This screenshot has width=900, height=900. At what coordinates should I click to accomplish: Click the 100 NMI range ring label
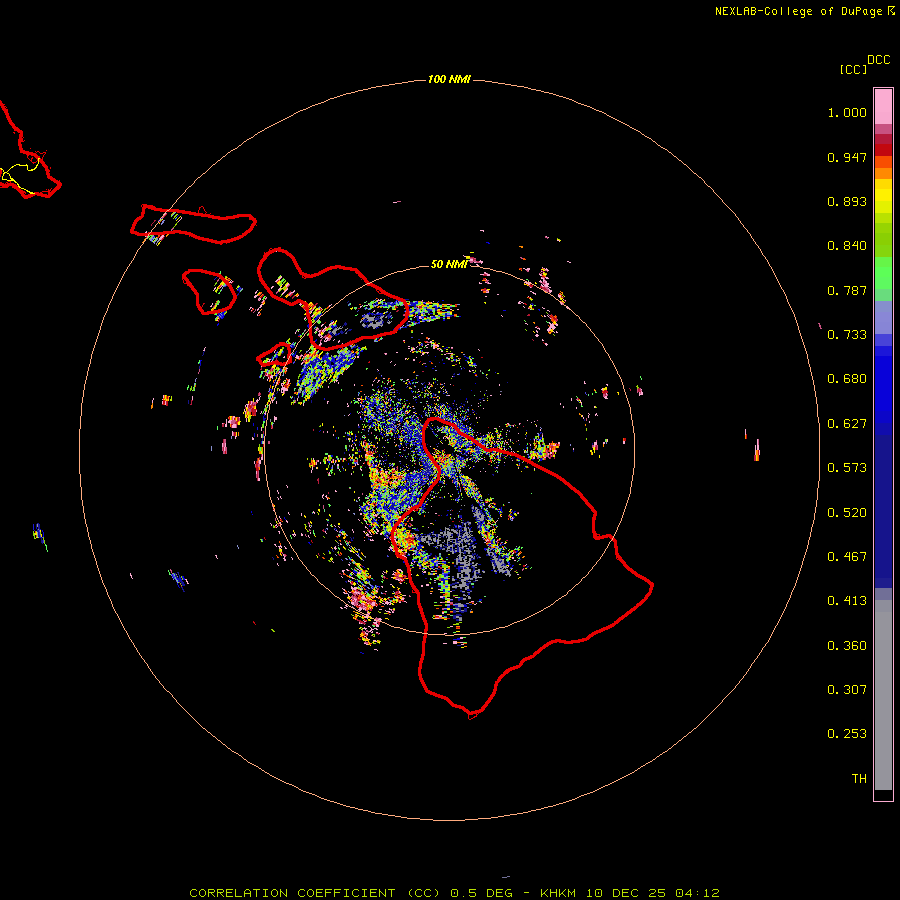(x=449, y=79)
